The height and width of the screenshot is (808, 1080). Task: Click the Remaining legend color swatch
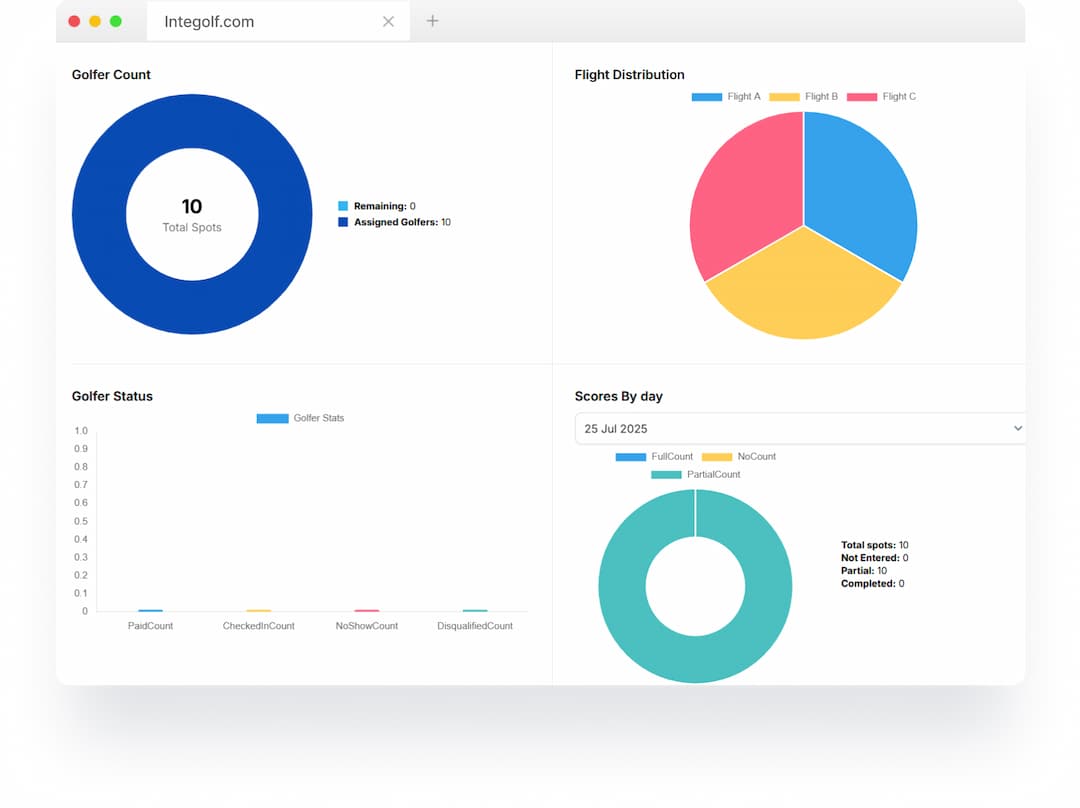point(343,206)
